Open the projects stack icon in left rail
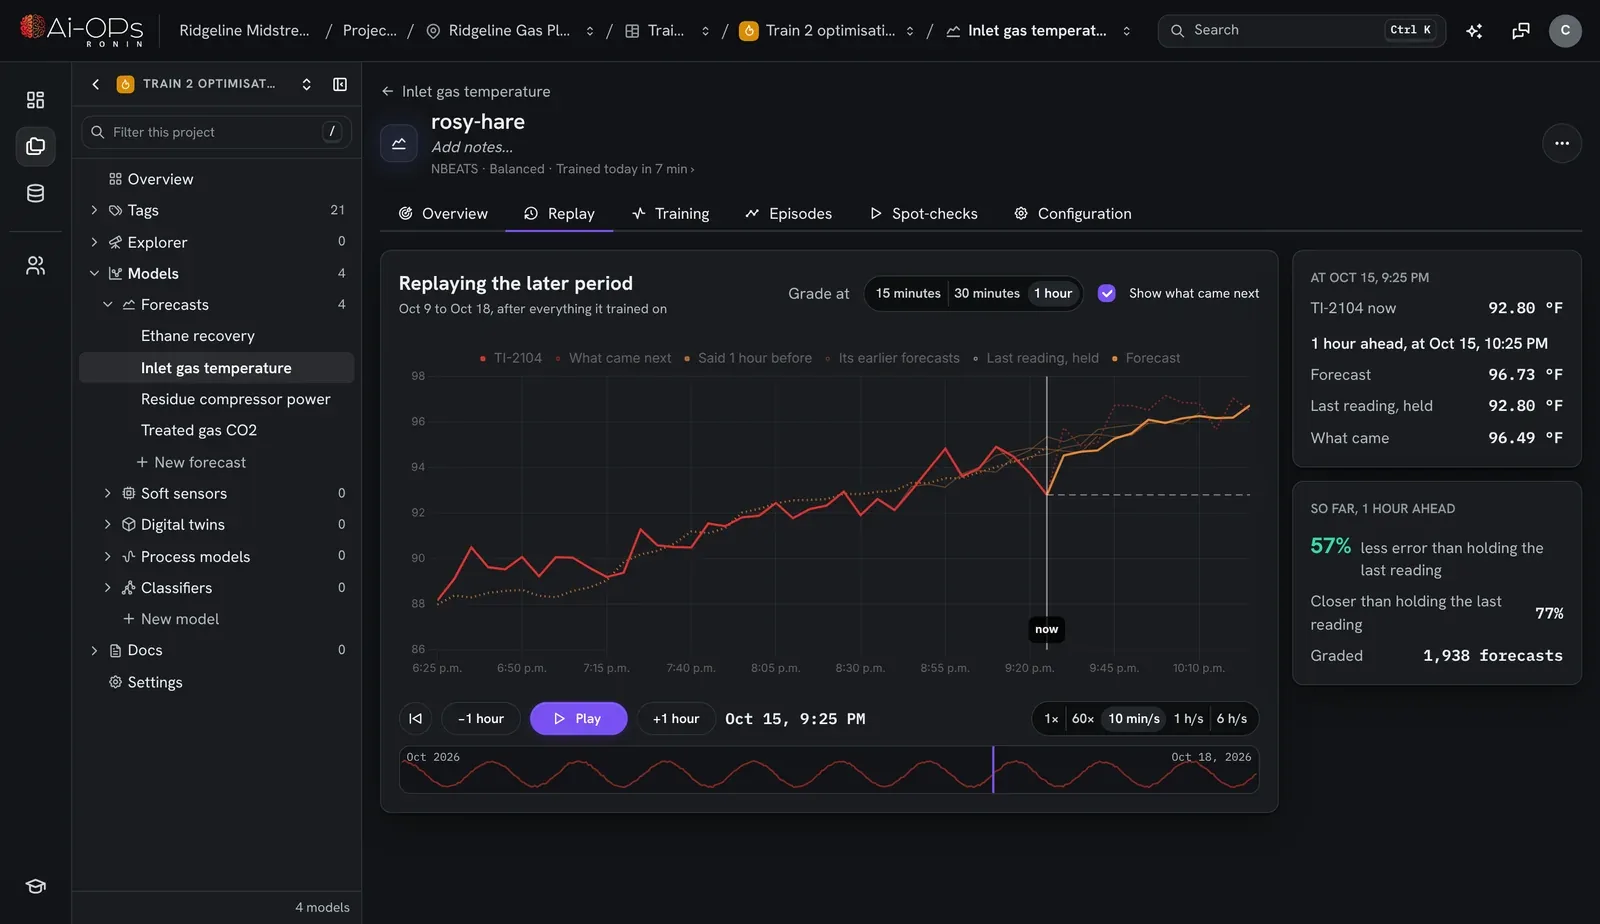 click(35, 147)
